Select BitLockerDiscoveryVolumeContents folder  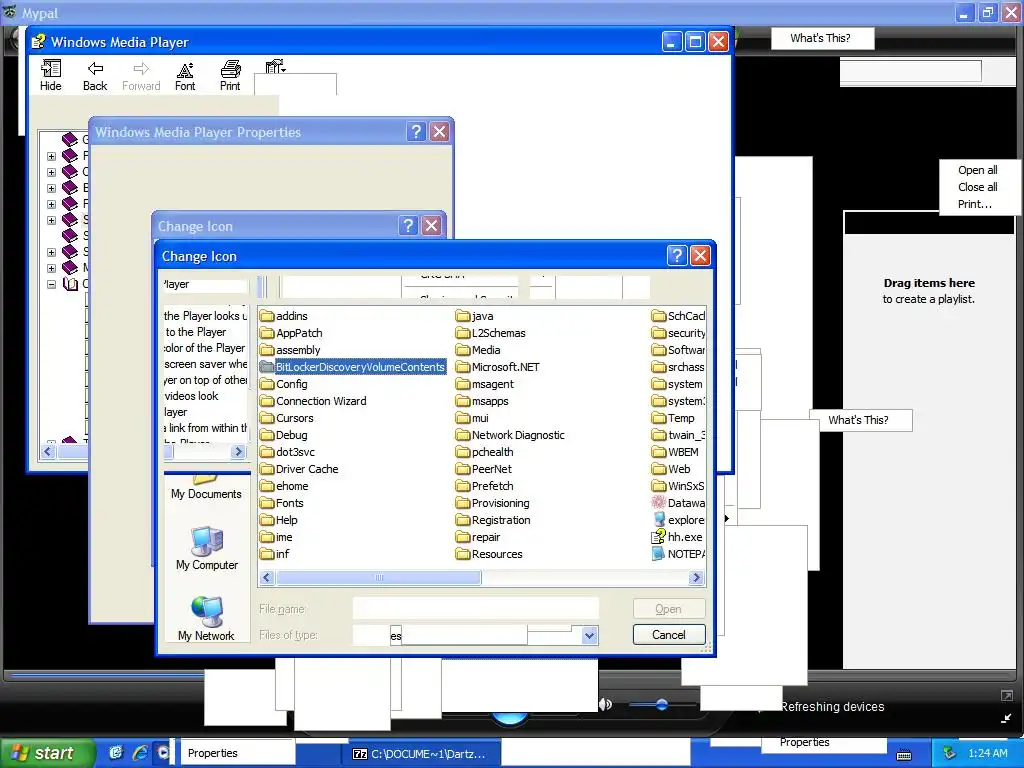click(x=353, y=367)
